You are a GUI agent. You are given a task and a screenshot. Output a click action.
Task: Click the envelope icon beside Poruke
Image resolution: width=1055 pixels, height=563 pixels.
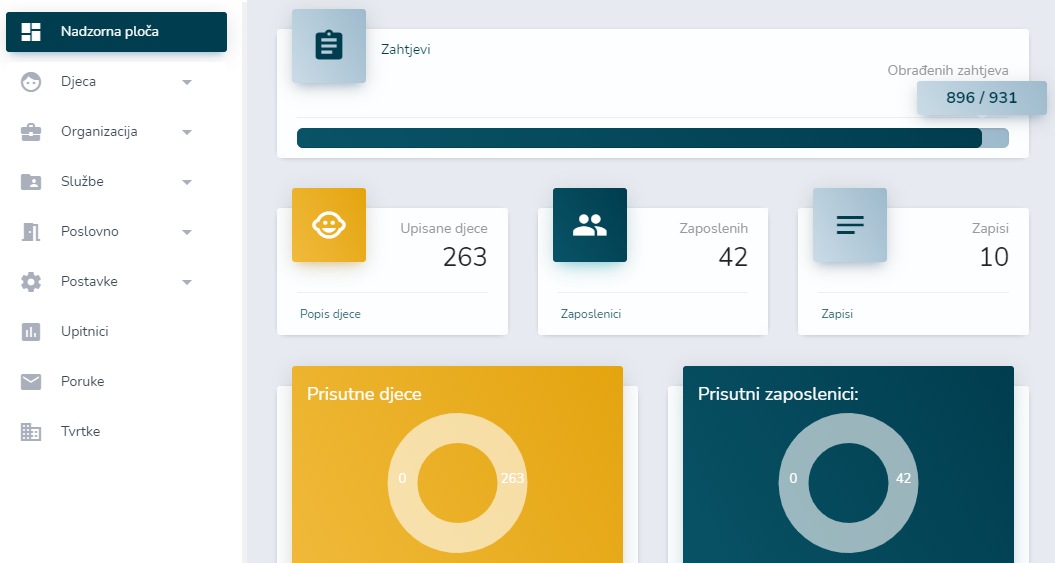31,382
